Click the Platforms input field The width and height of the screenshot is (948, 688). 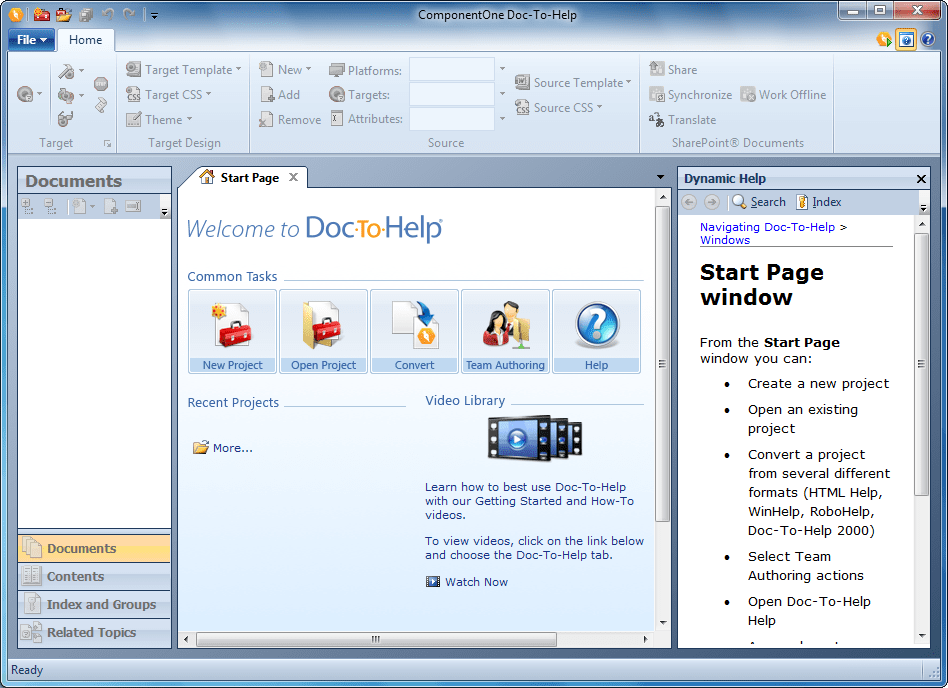pyautogui.click(x=452, y=70)
